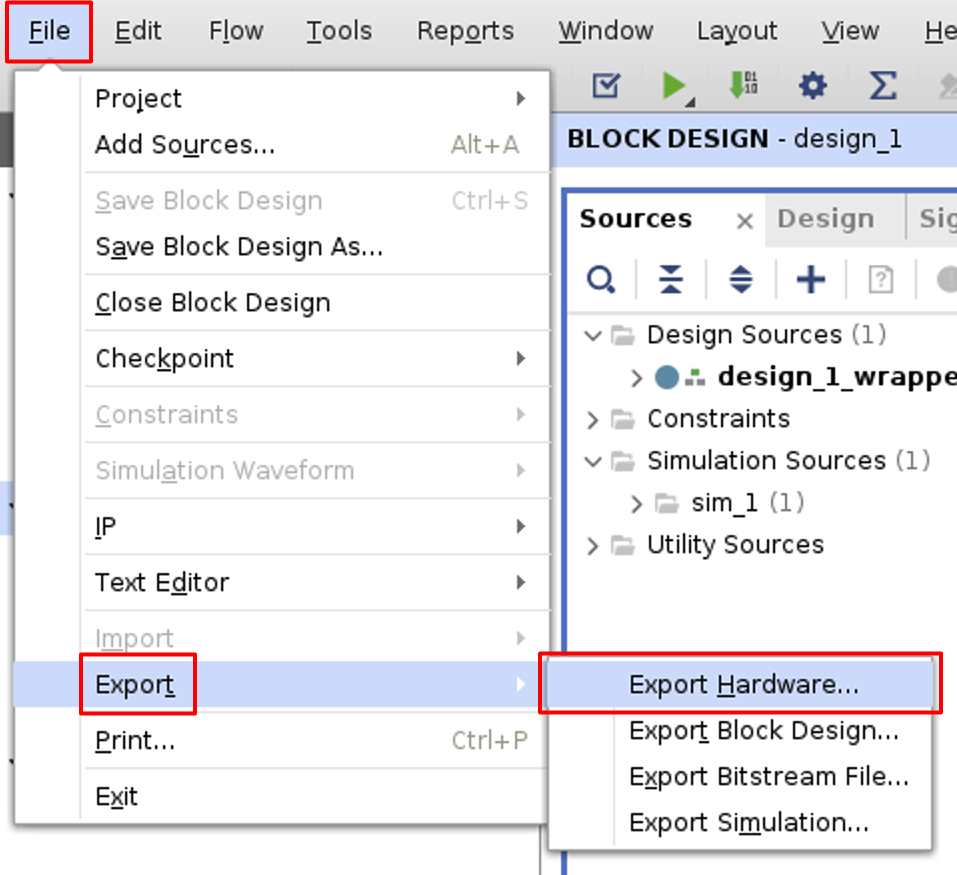Search sources using the magnifier icon
Viewport: 957px width, 875px height.
pos(600,279)
